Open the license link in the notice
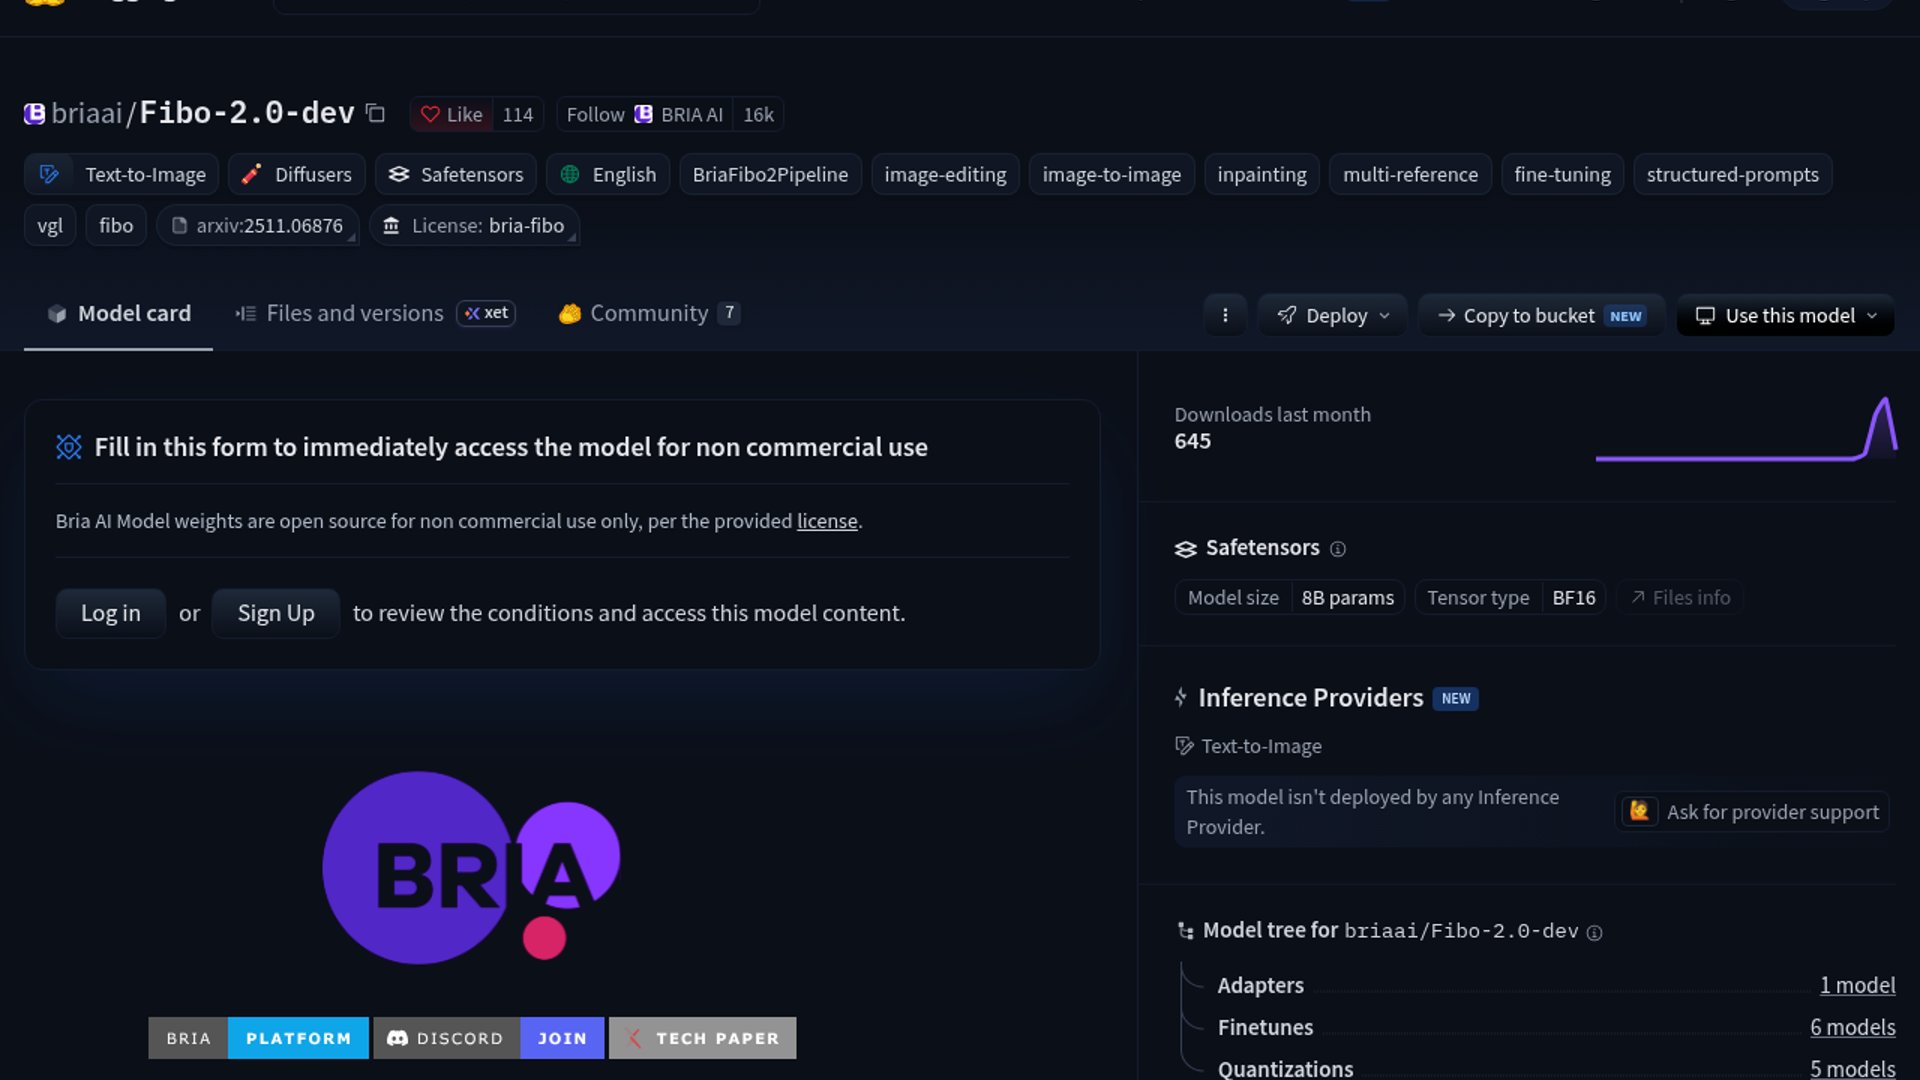The image size is (1920, 1080). 827,521
